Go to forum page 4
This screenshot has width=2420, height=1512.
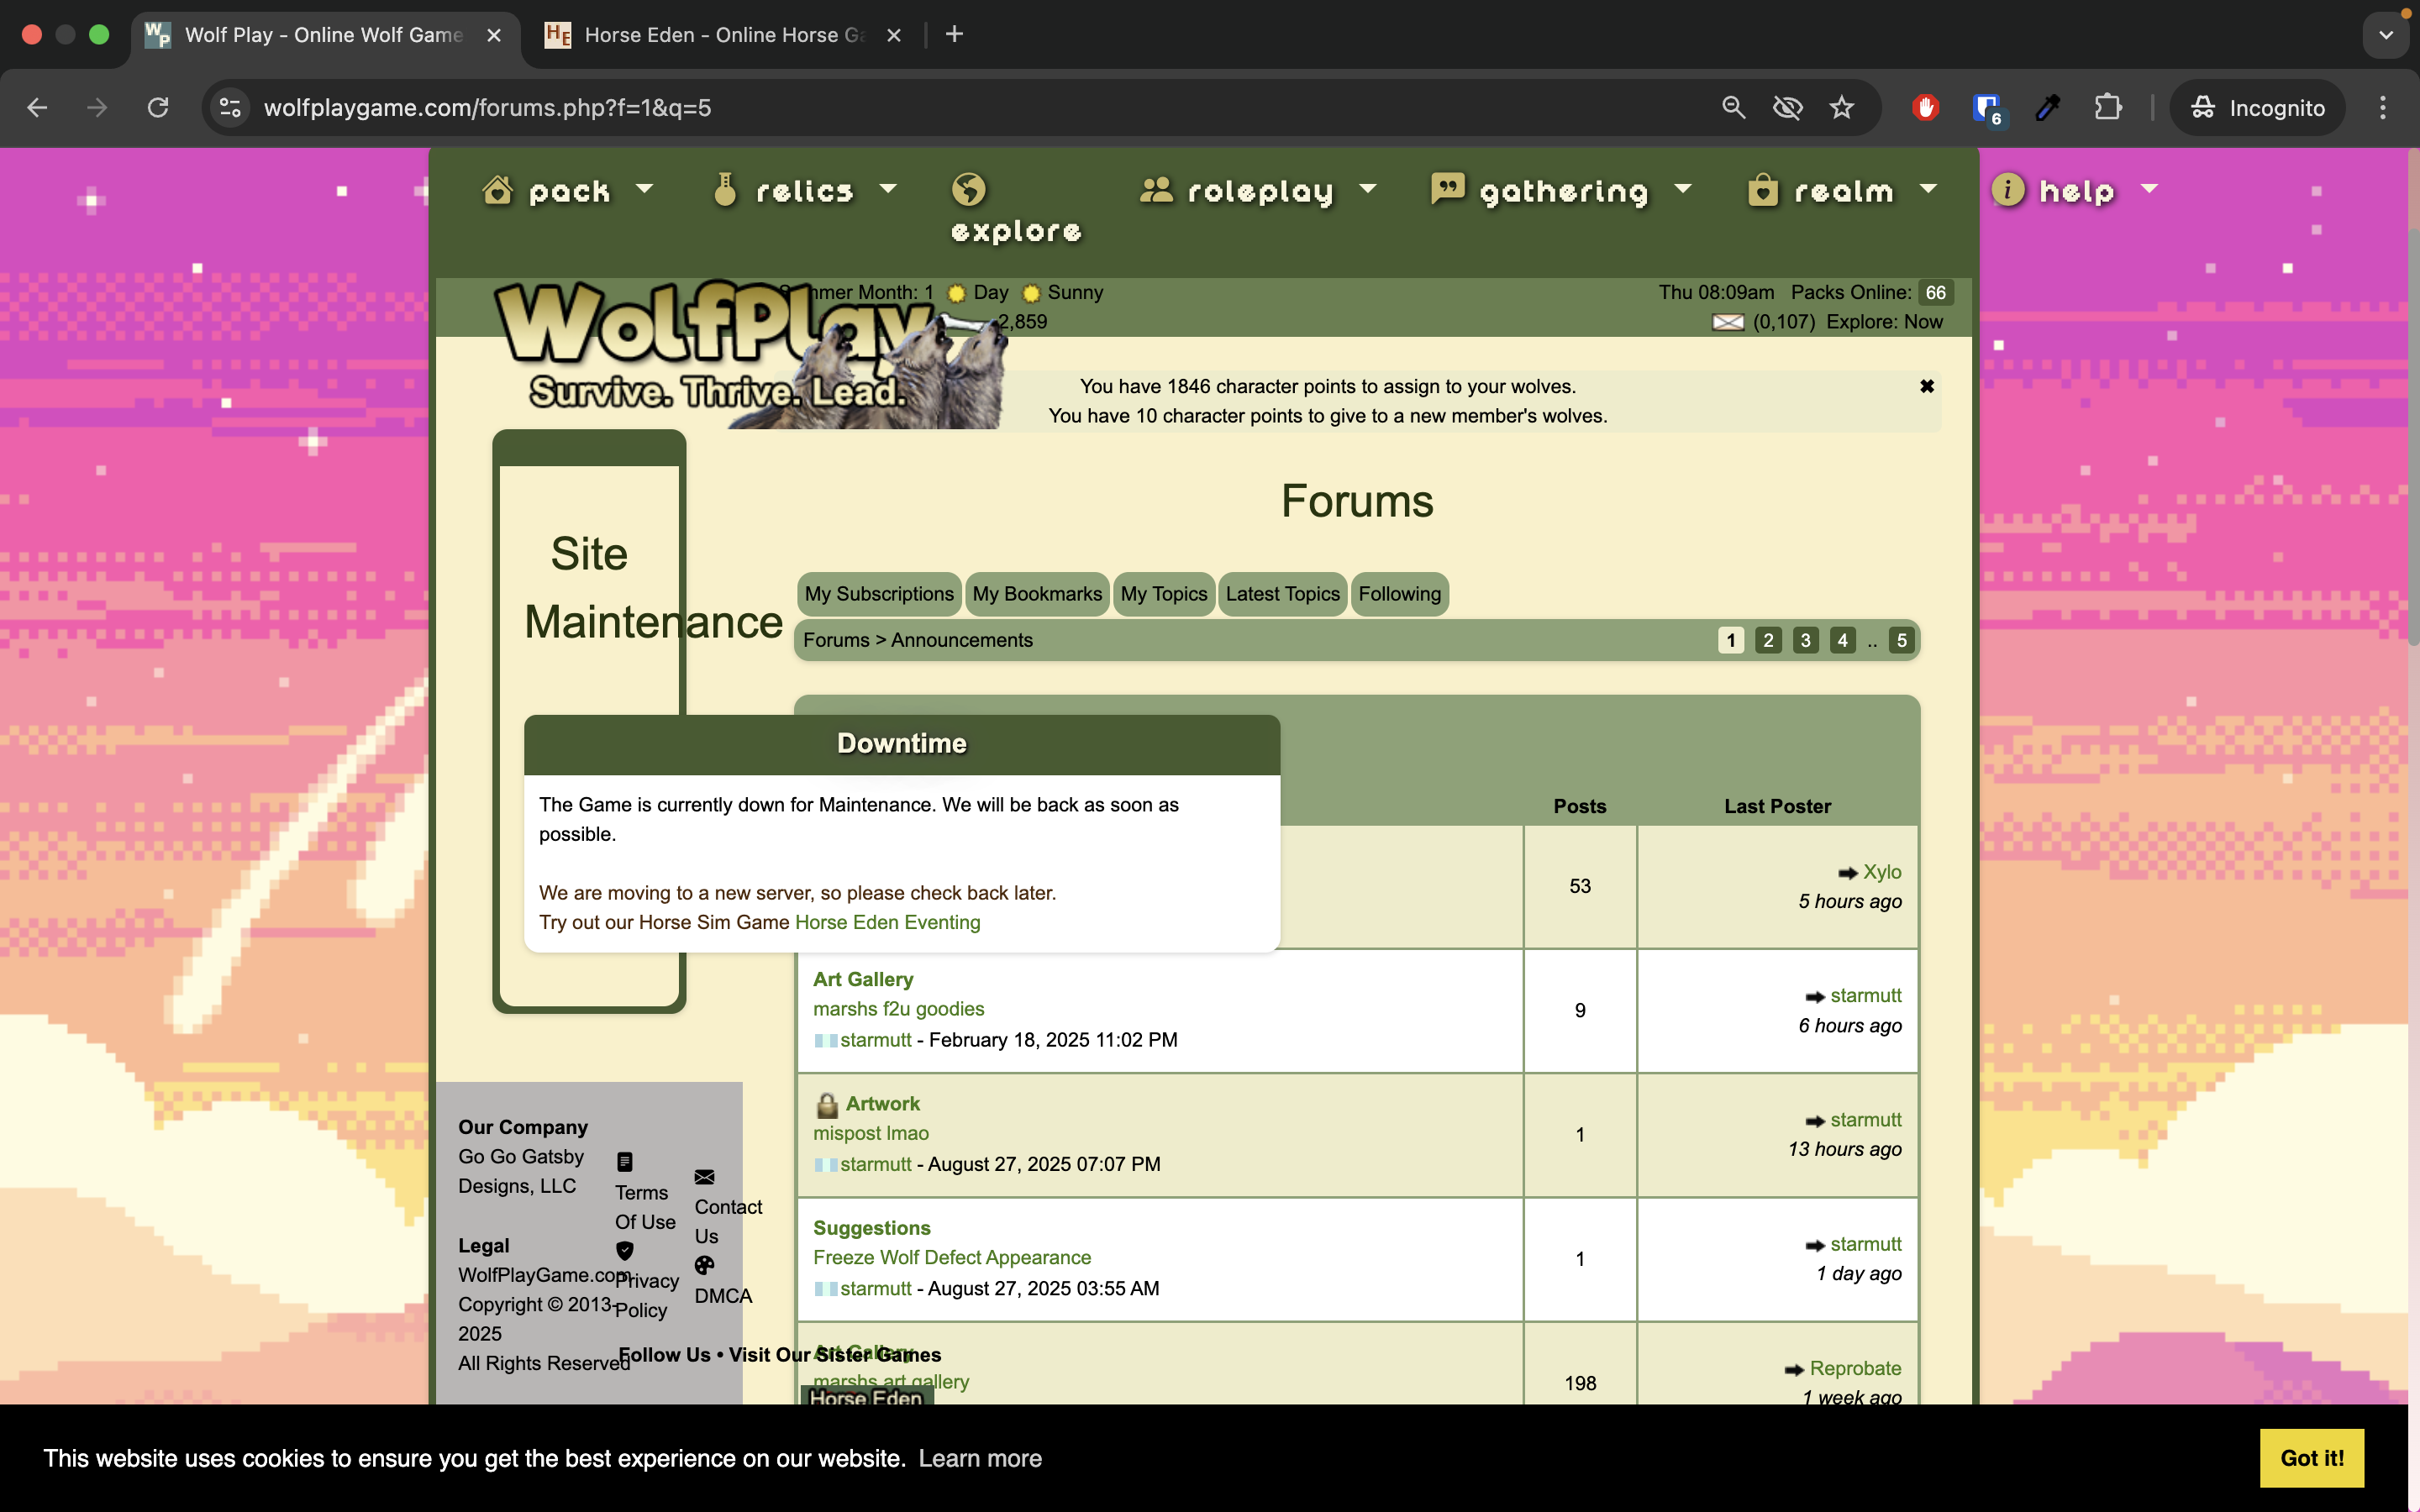click(x=1842, y=640)
